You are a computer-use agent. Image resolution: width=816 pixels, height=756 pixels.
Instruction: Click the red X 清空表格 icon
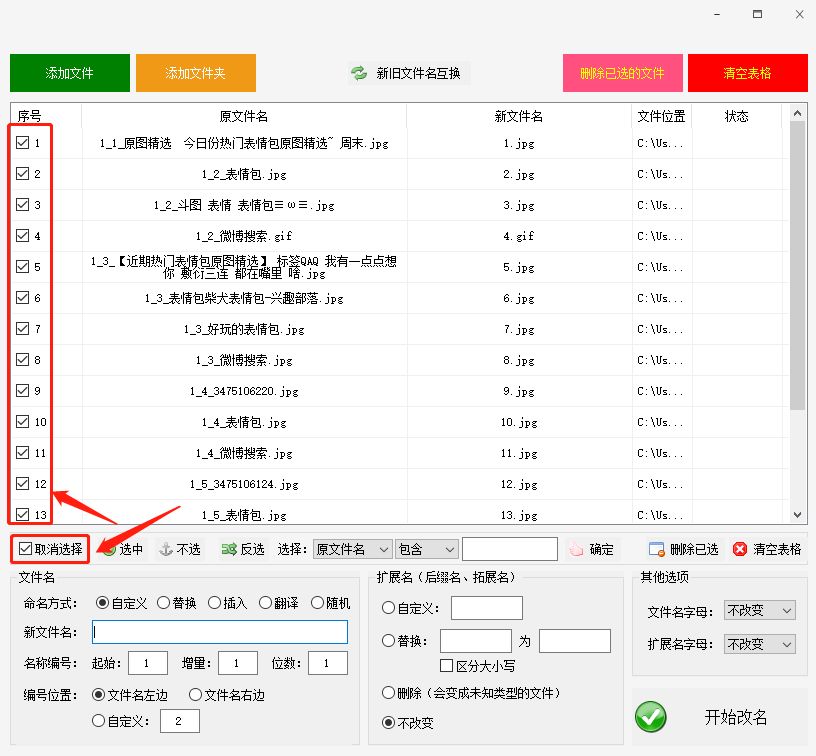click(739, 548)
